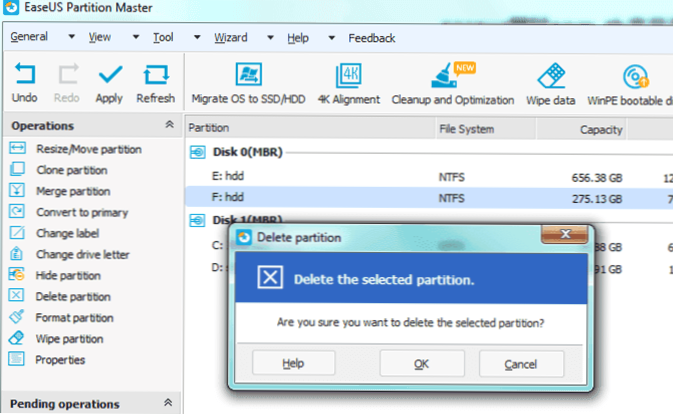The width and height of the screenshot is (673, 414).
Task: Open the View menu dropdown arrow
Action: [136, 37]
